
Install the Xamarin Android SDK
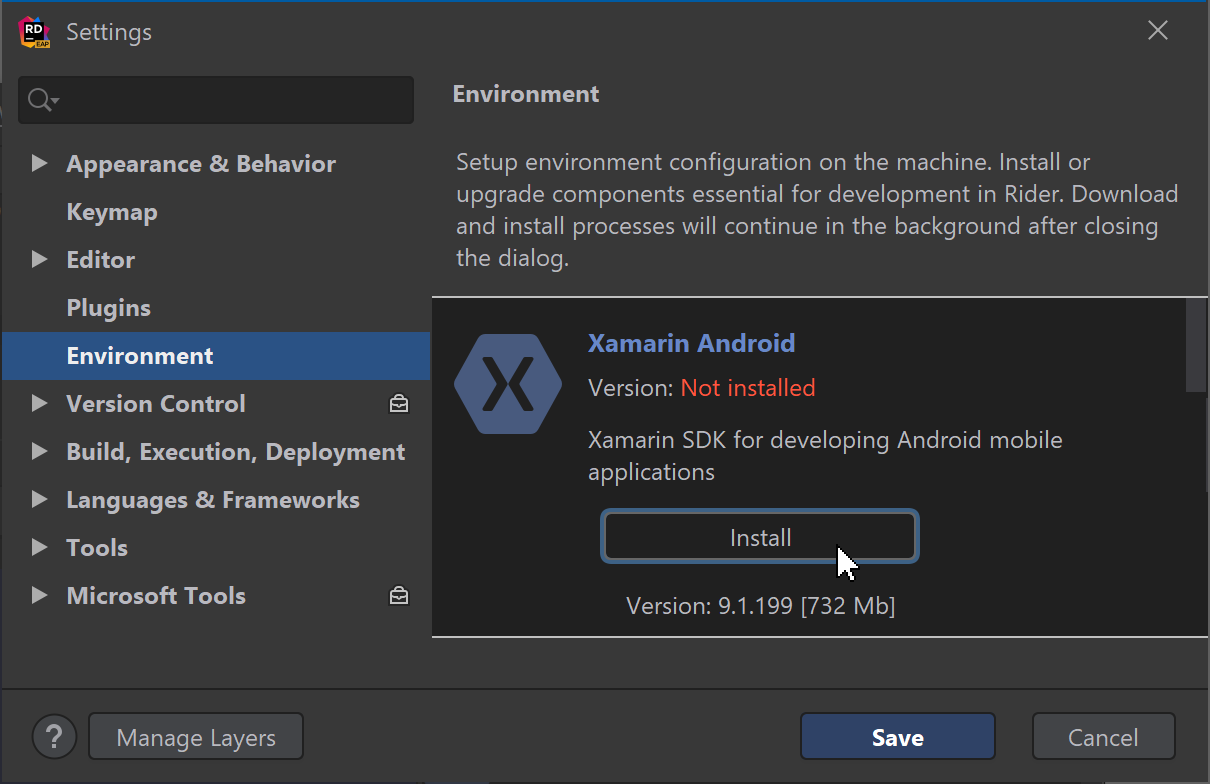coord(759,537)
